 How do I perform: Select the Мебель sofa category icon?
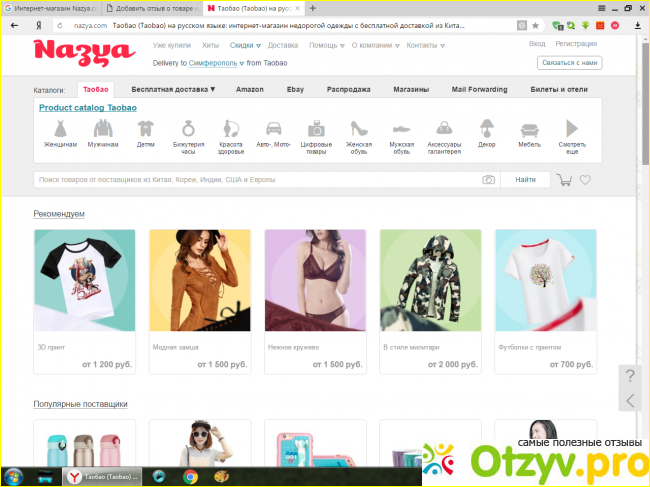(x=530, y=128)
